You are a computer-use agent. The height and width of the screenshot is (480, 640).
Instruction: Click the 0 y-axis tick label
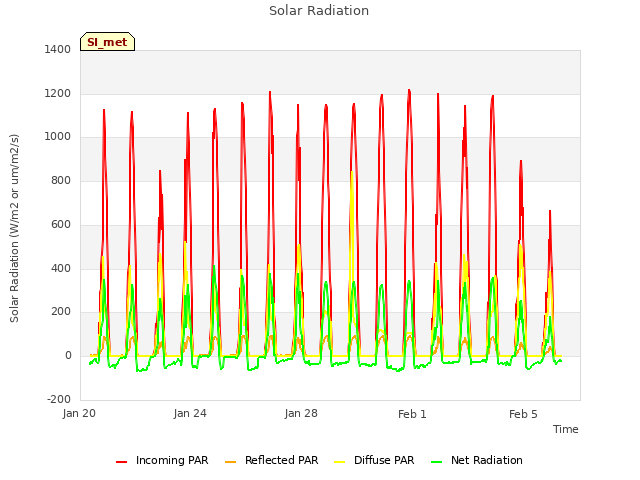point(68,356)
